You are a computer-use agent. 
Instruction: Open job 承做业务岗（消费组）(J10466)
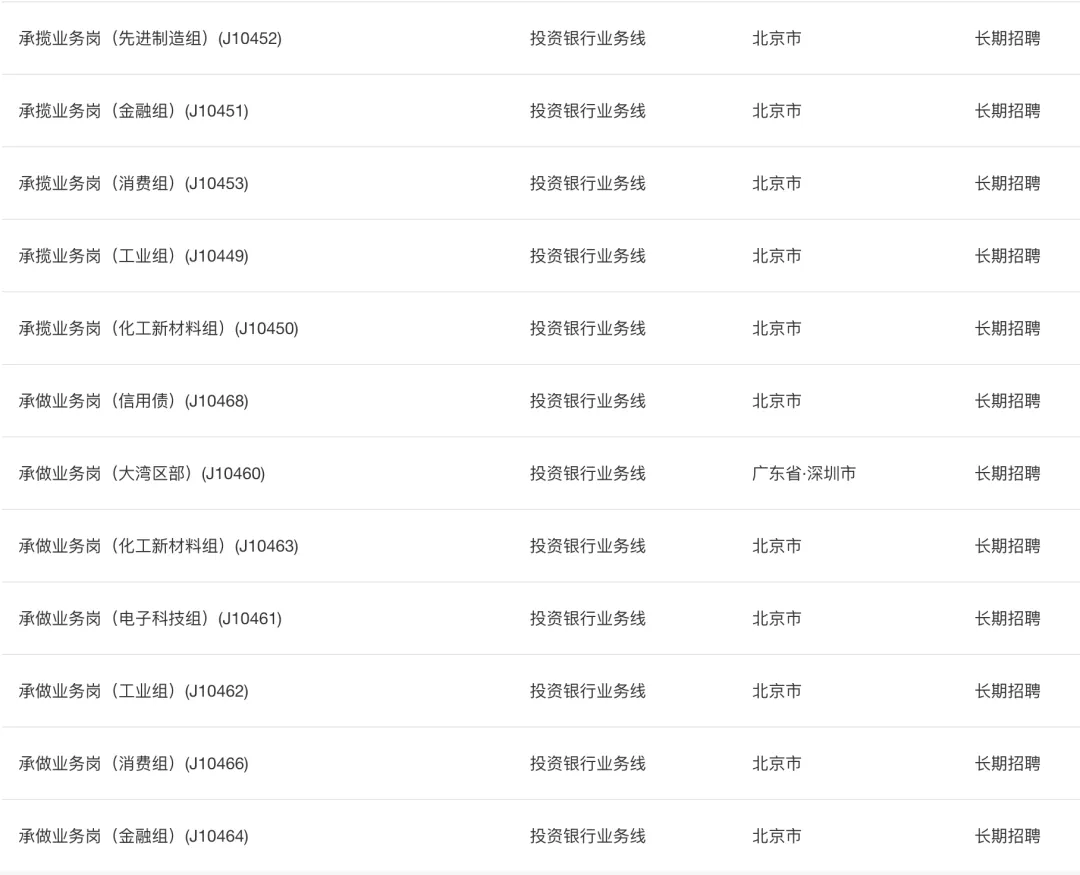point(134,763)
